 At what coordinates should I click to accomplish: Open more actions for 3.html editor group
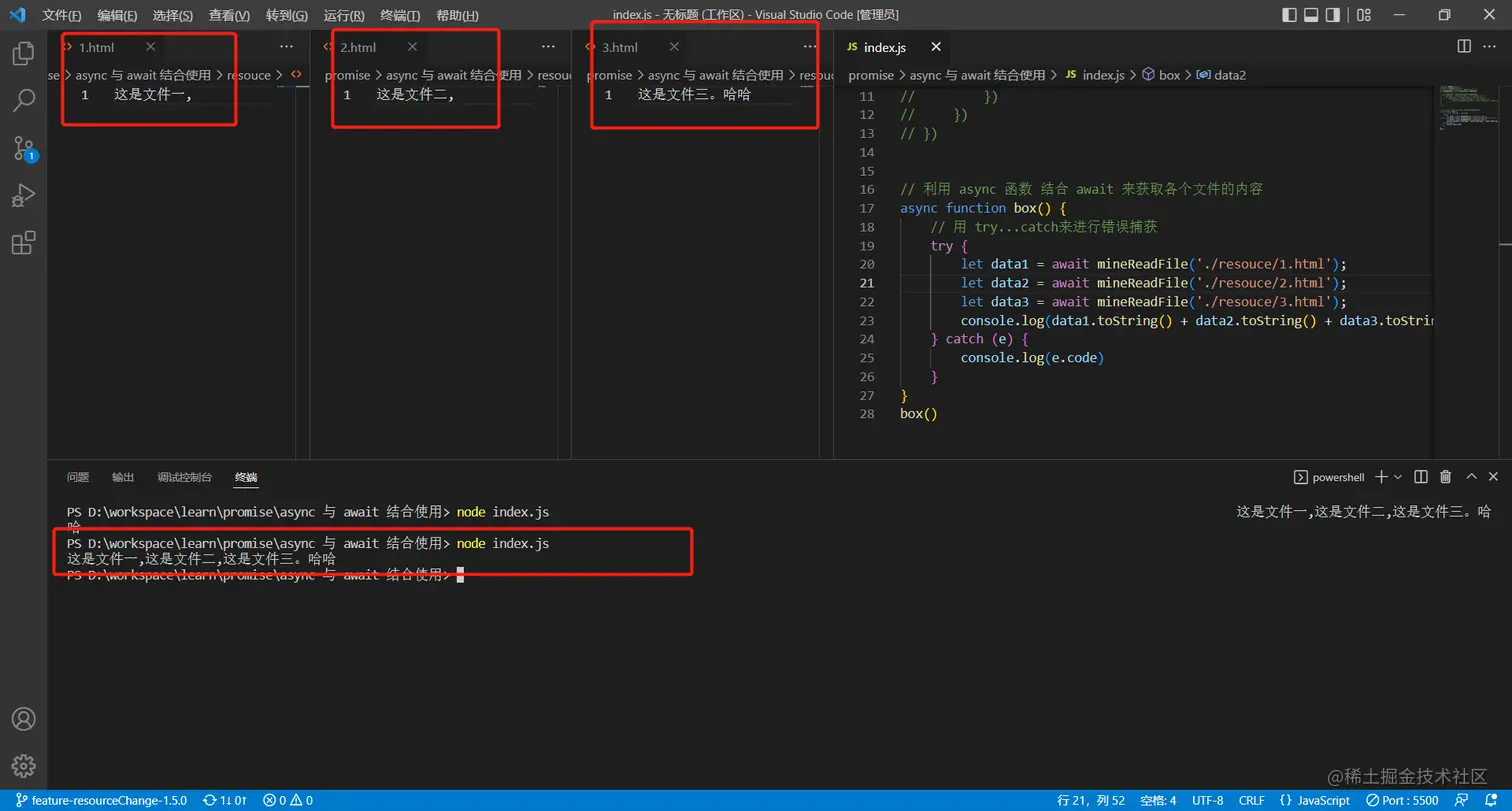click(x=810, y=47)
